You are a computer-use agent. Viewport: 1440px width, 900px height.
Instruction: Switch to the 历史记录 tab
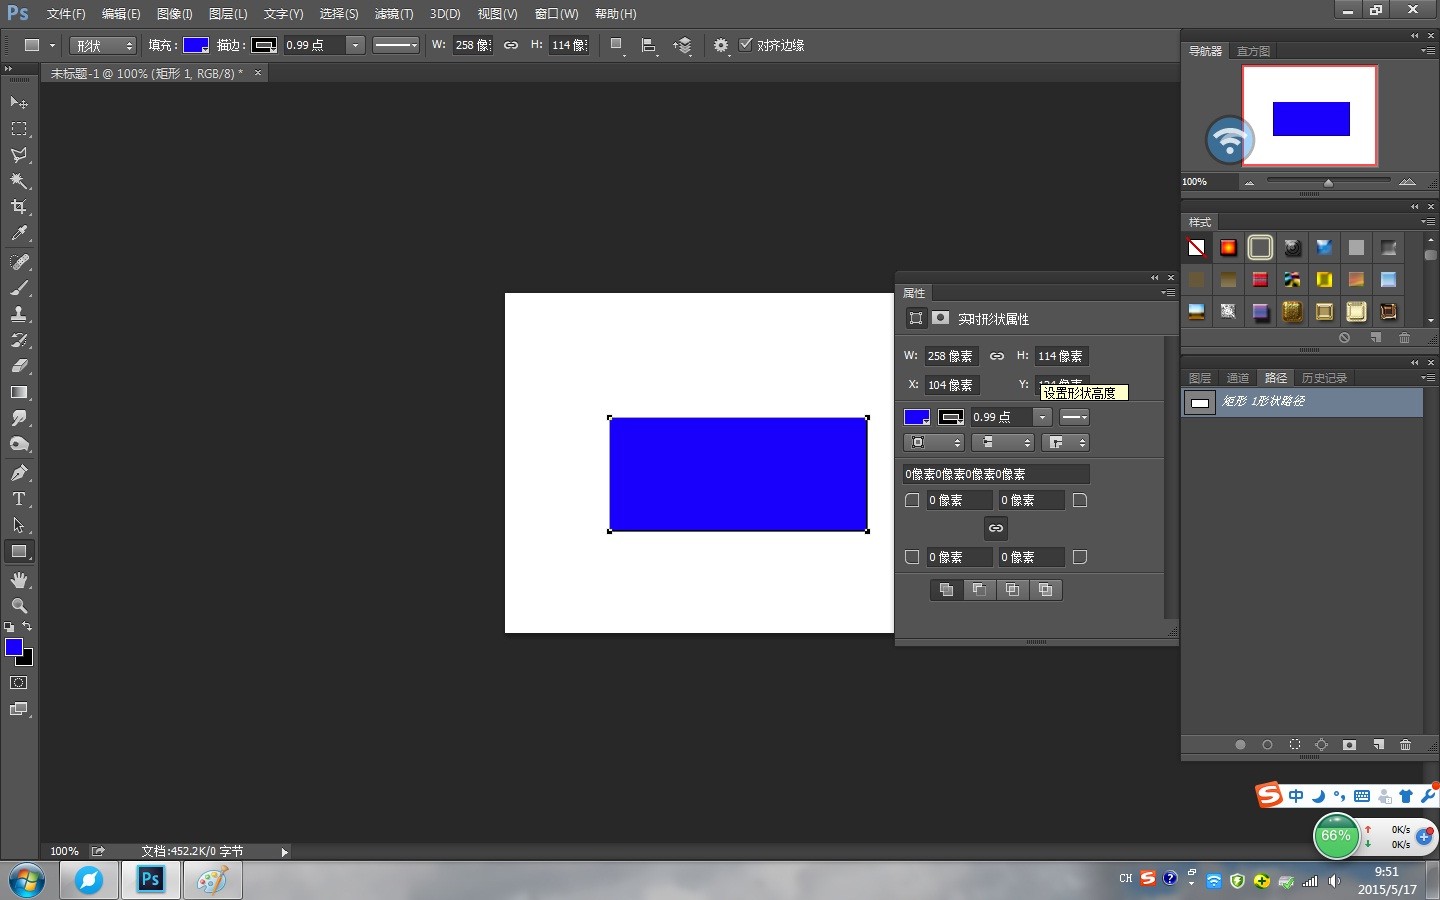pos(1324,377)
